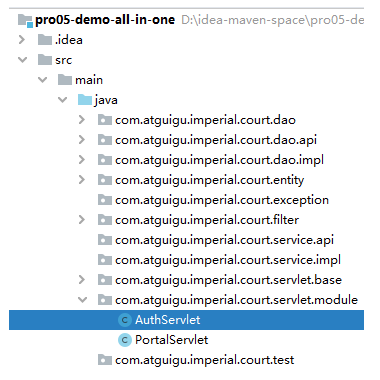Collapse the main folder arrow
Screen dimensions: 380x380
coord(42,80)
